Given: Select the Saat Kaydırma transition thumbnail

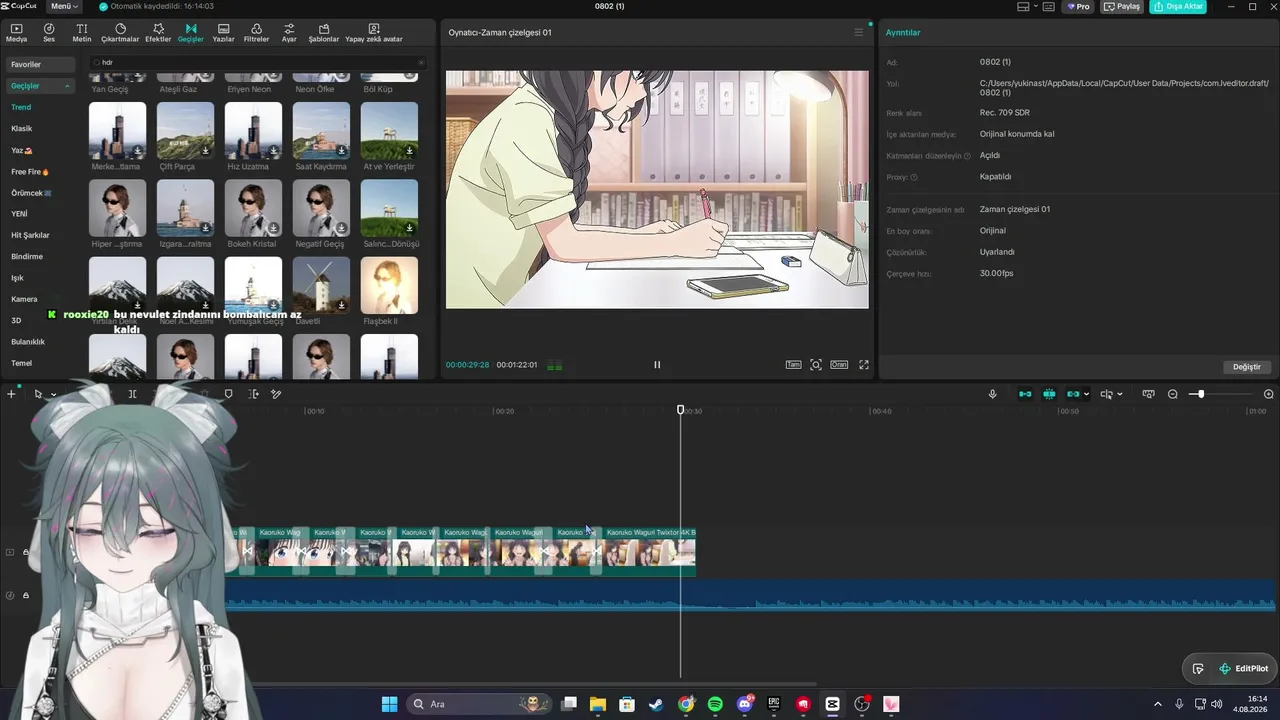Looking at the screenshot, I should (x=321, y=130).
